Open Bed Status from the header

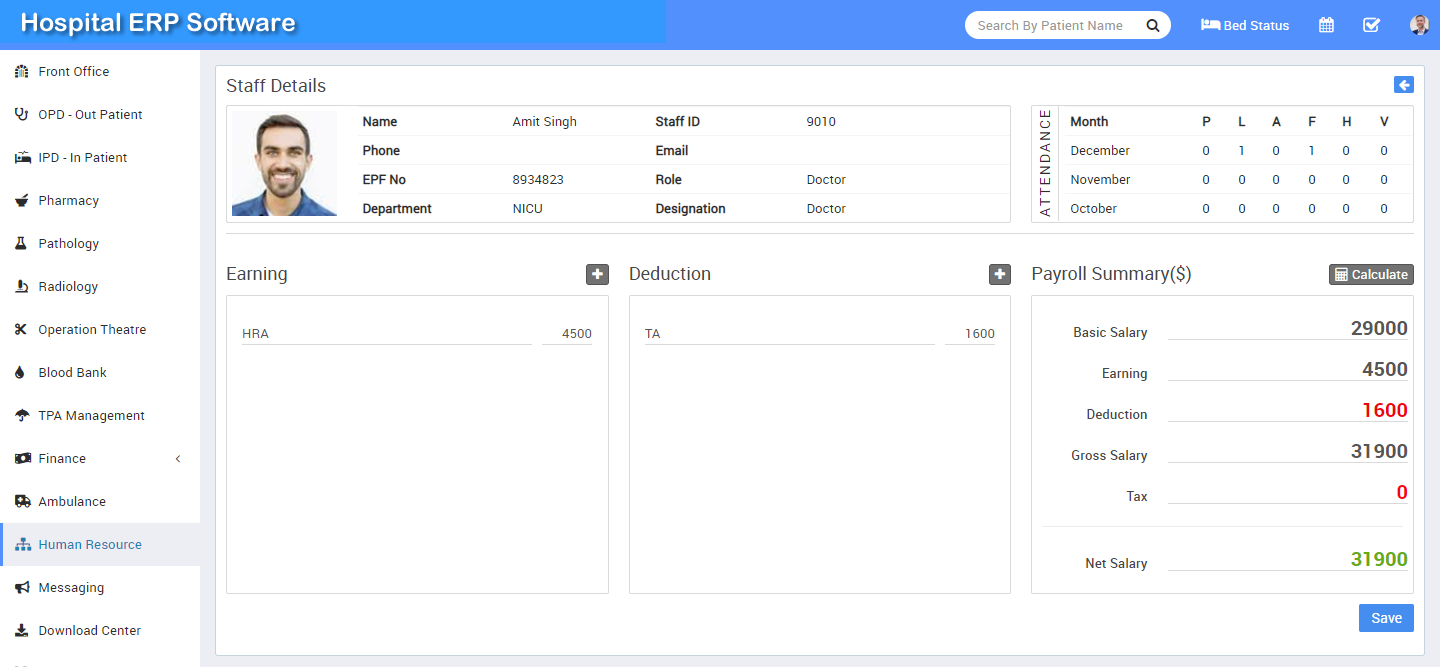1245,25
